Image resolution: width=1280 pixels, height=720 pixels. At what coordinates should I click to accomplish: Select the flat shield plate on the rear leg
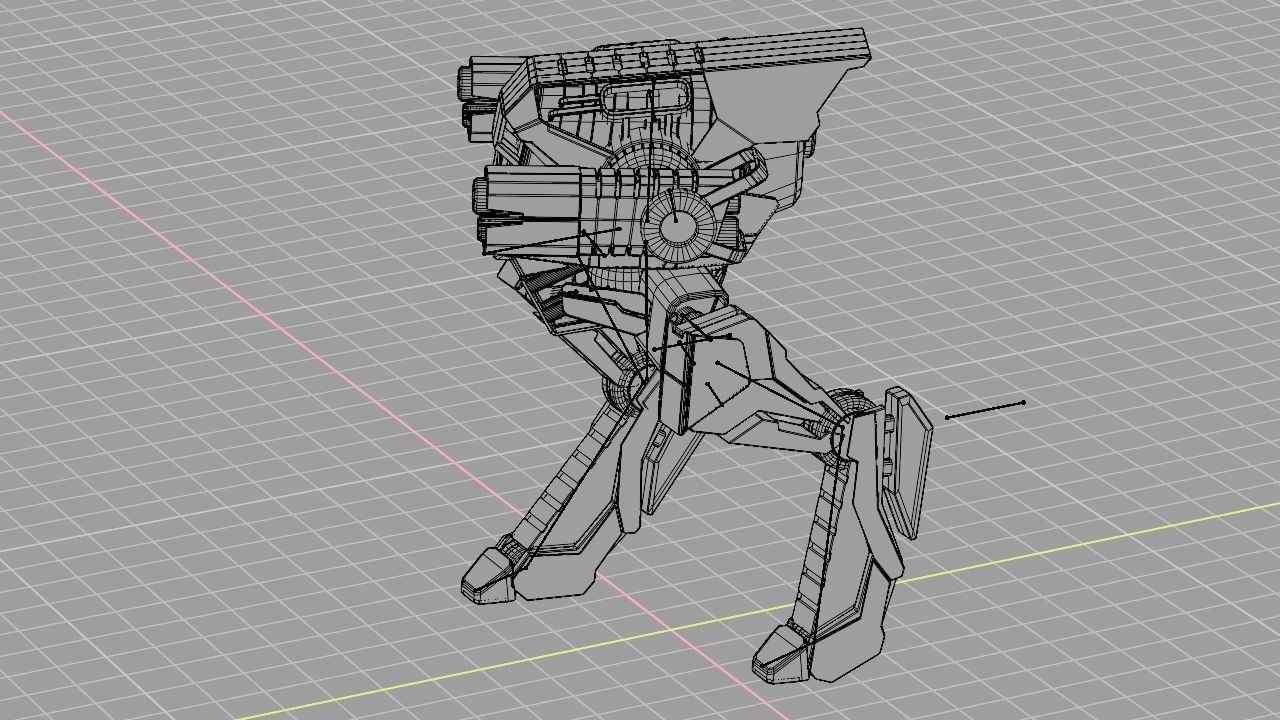[x=907, y=462]
